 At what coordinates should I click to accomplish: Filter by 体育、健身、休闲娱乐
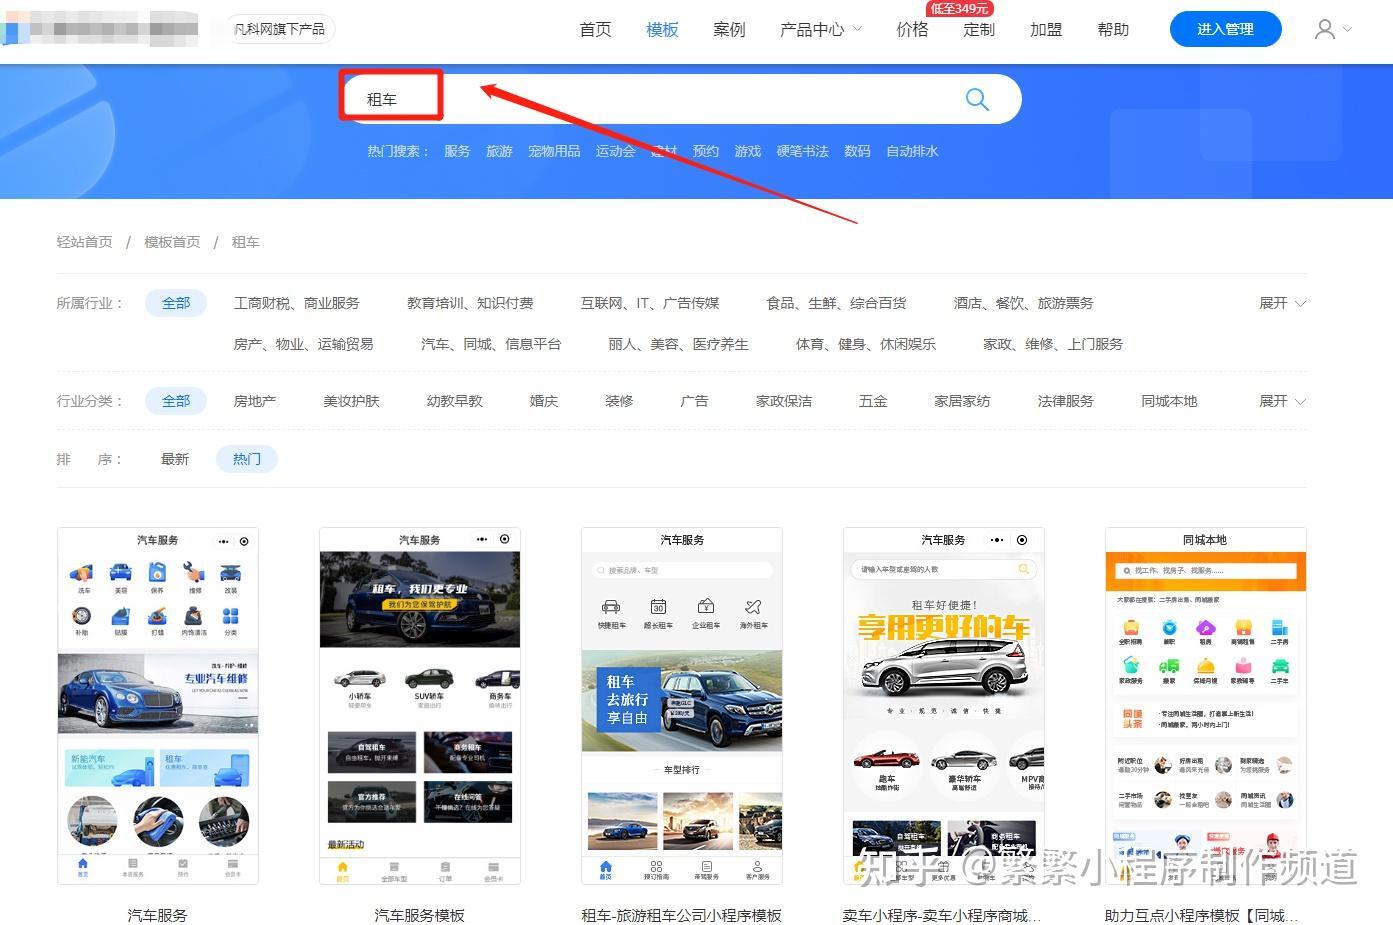866,344
